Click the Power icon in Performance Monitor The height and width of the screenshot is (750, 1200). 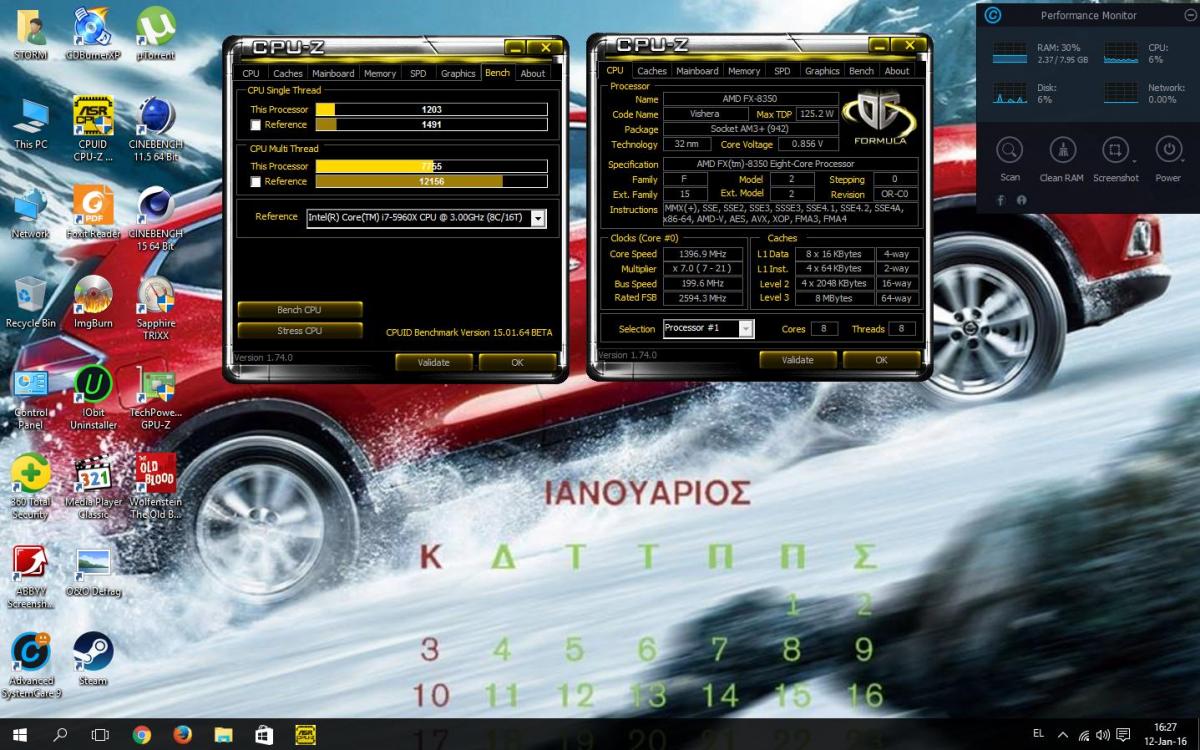pyautogui.click(x=1167, y=150)
